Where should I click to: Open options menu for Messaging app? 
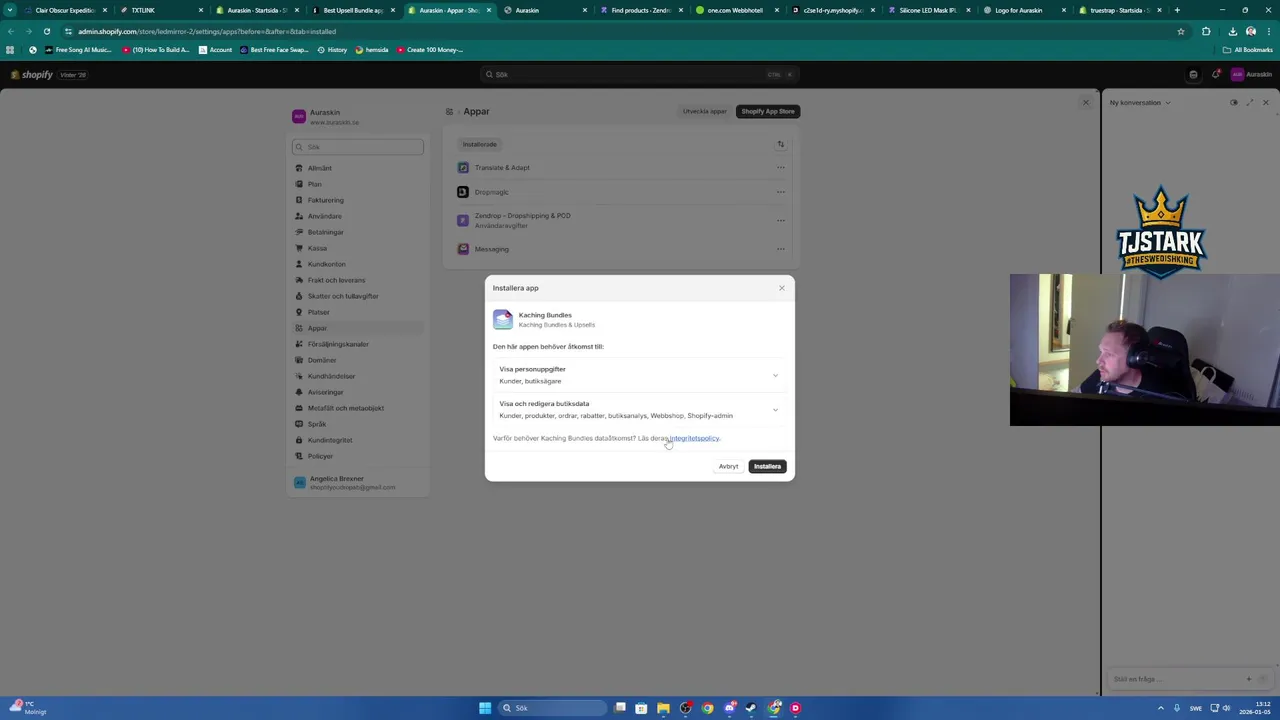[781, 249]
